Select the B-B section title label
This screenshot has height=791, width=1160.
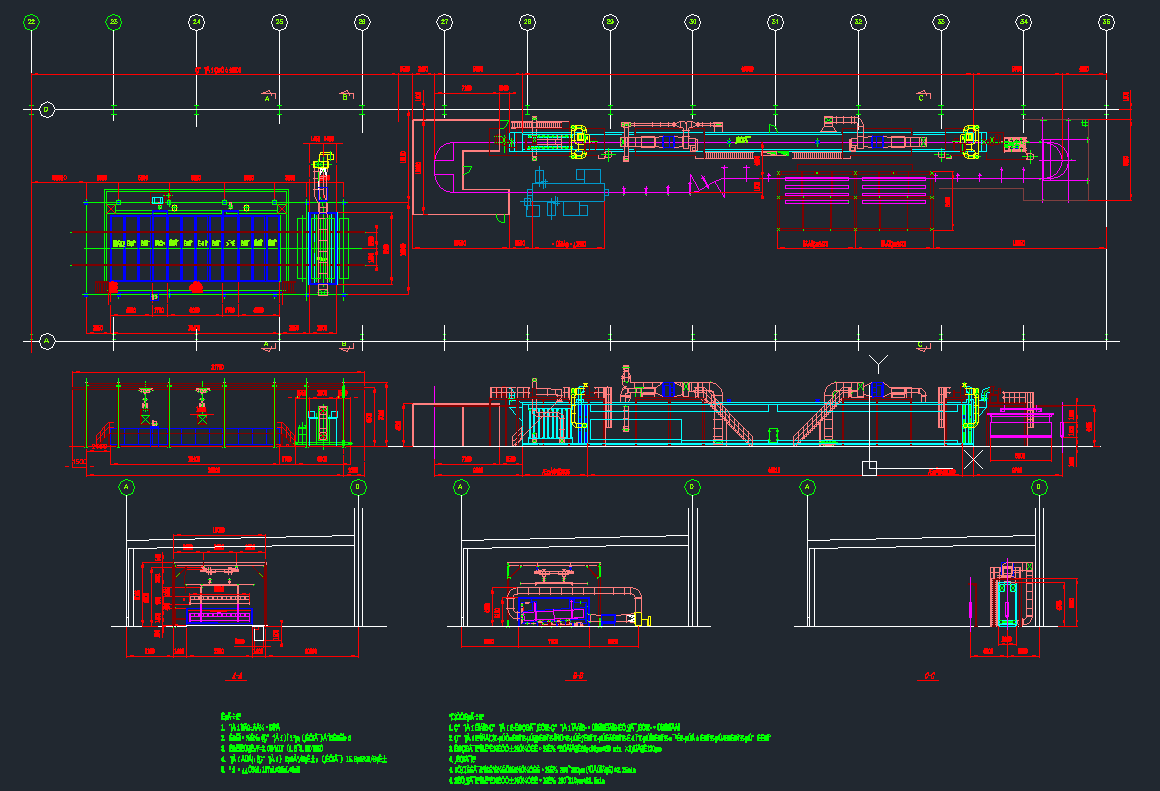click(x=578, y=678)
